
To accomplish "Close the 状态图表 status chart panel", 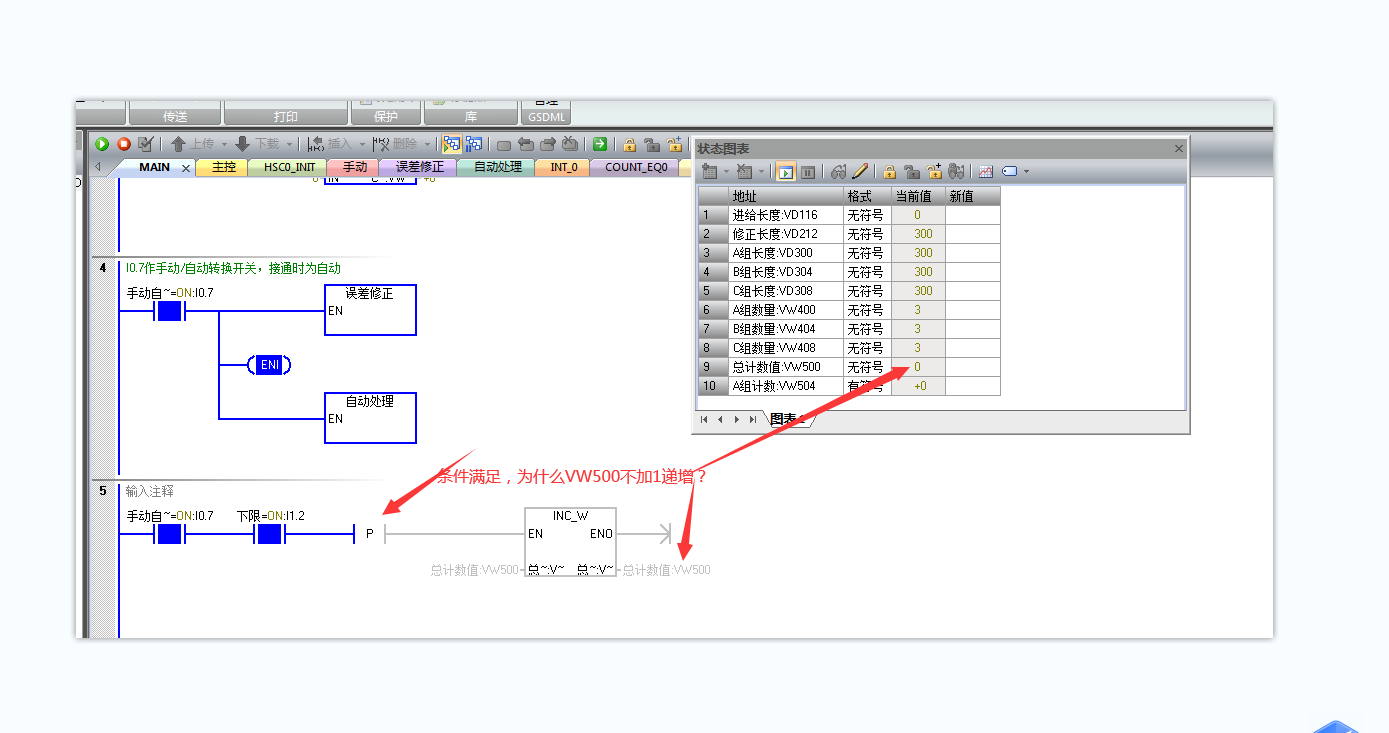I will click(1178, 149).
